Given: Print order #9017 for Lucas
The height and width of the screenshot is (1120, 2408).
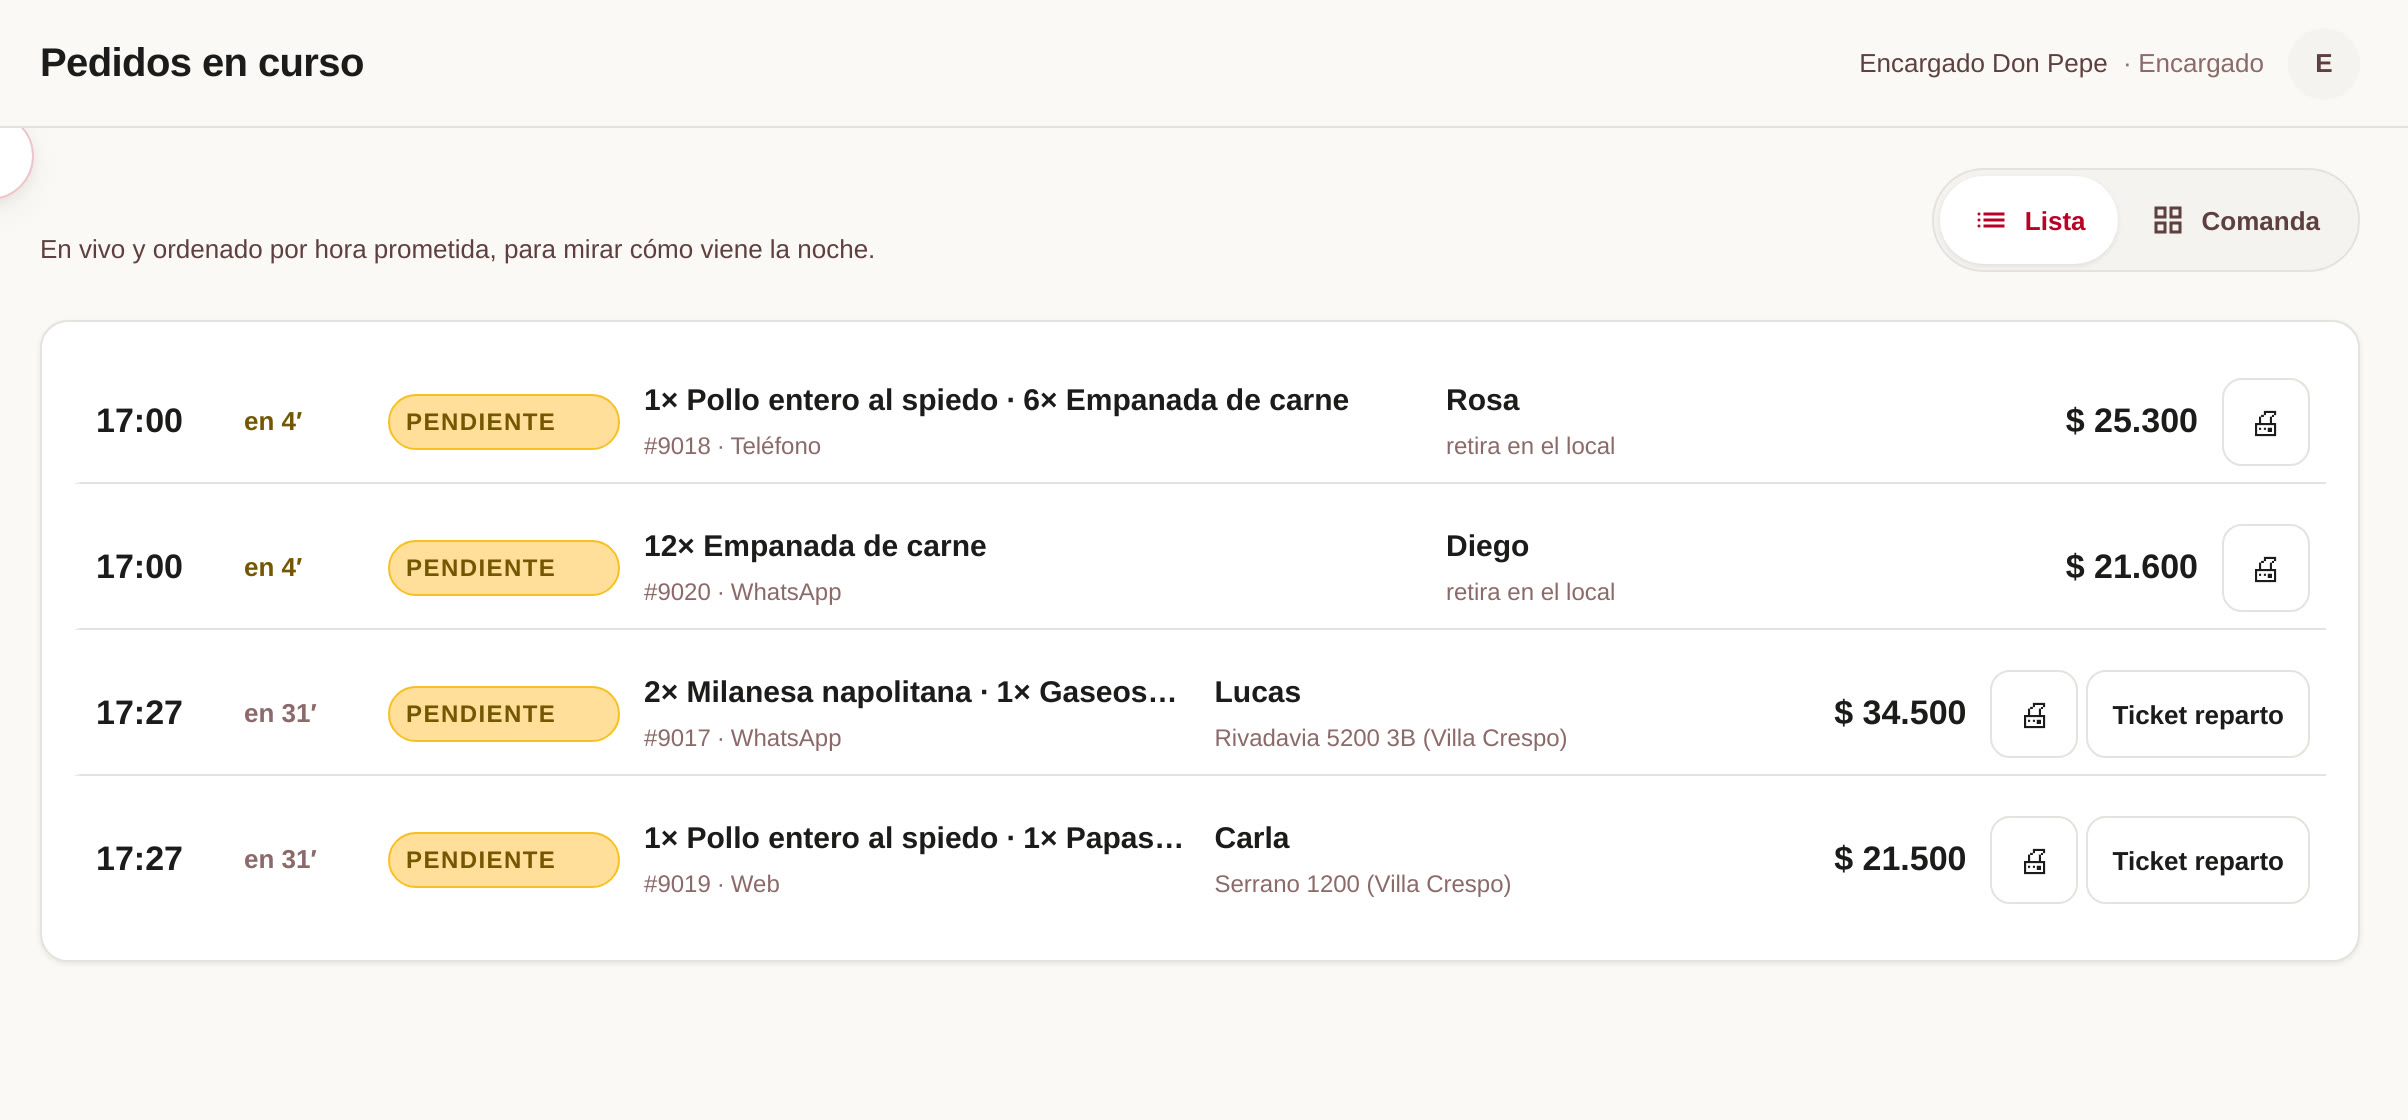Looking at the screenshot, I should pos(2033,714).
